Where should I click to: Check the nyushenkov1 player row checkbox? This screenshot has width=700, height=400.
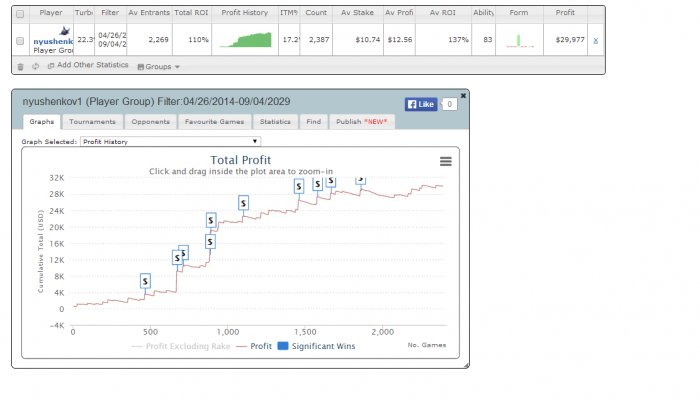[20, 41]
